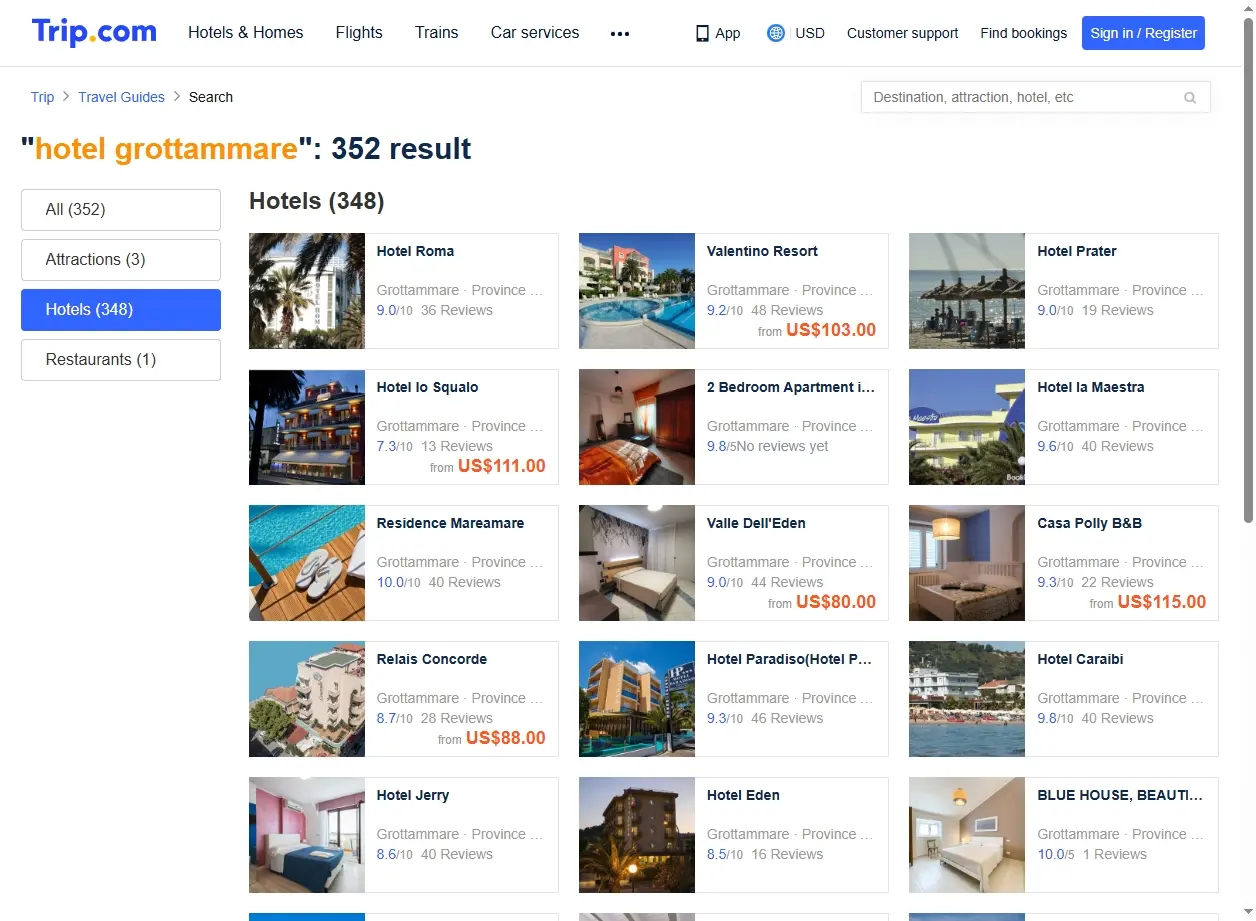Open Casa Polly B&B thumbnail
1256x921 pixels.
(x=967, y=563)
